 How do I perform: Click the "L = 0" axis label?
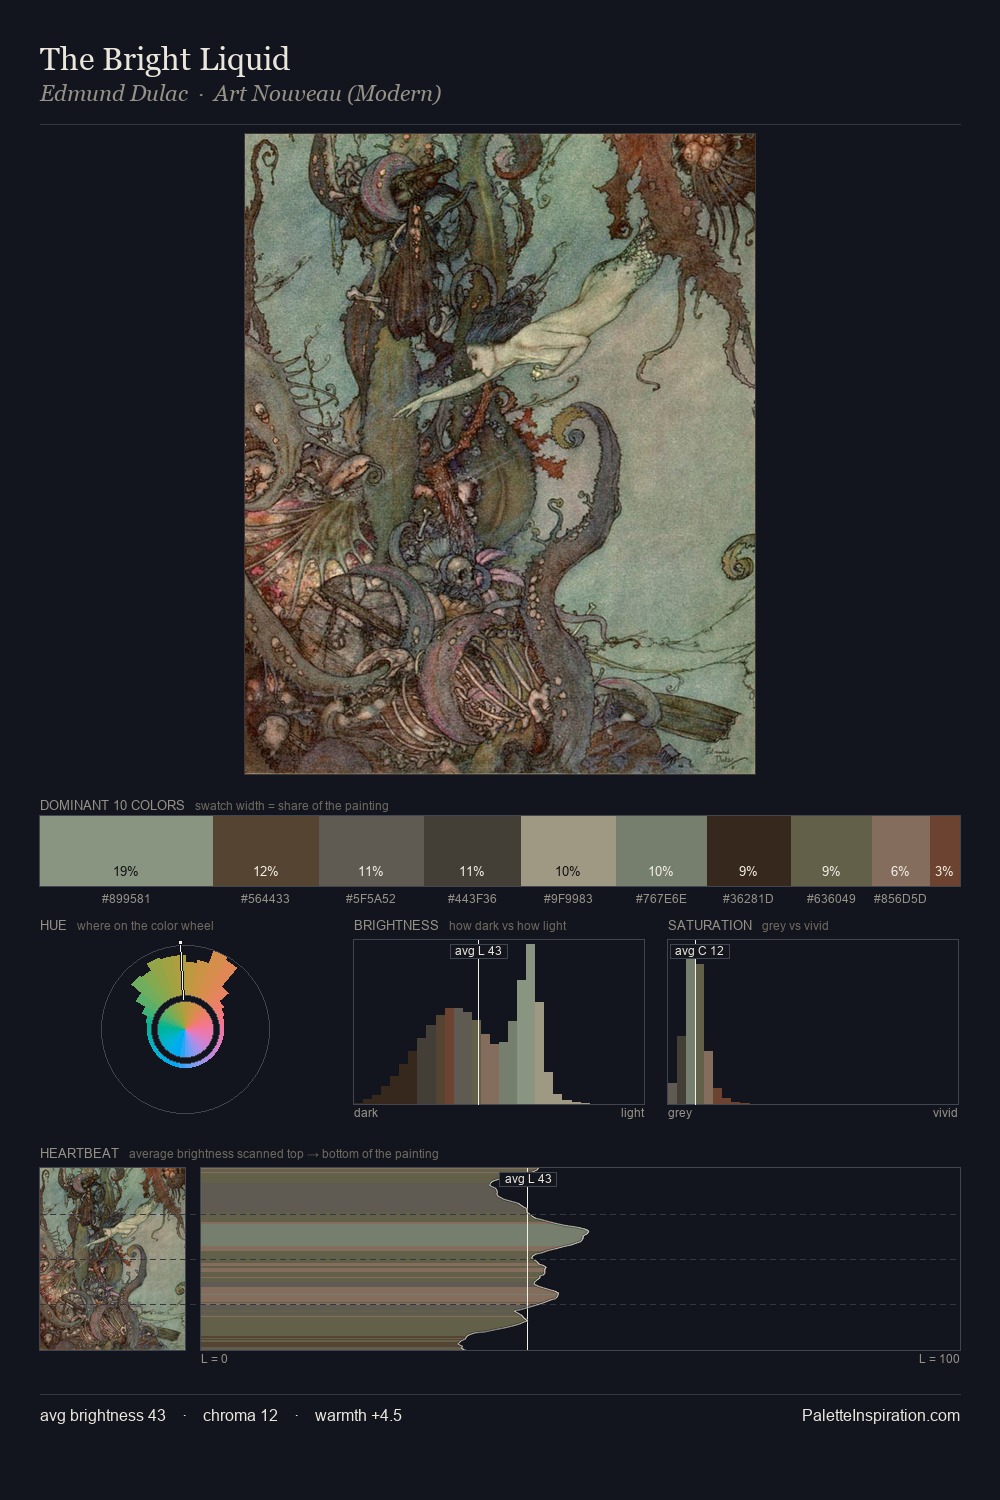[x=214, y=1359]
